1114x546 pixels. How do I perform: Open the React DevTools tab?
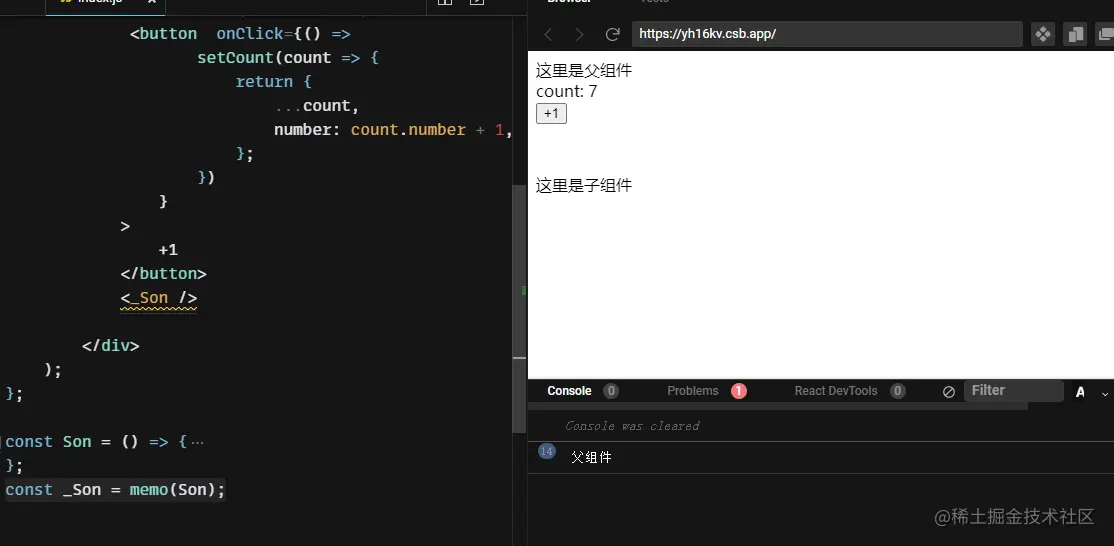(x=836, y=391)
